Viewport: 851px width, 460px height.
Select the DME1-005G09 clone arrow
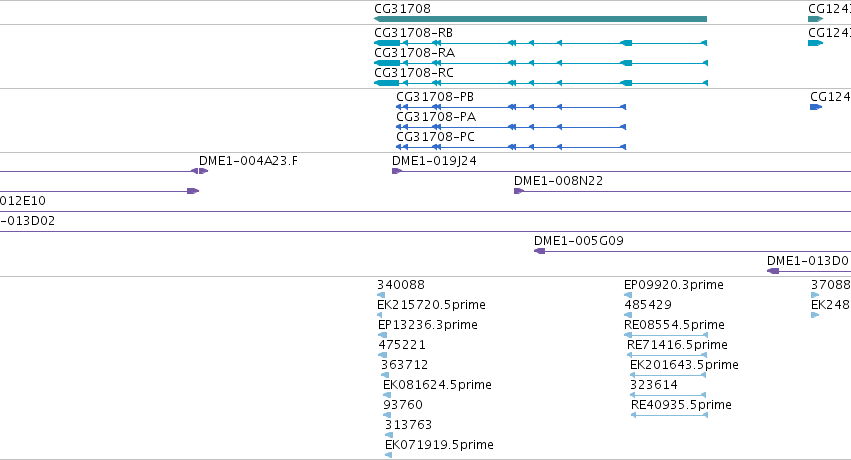[x=539, y=251]
